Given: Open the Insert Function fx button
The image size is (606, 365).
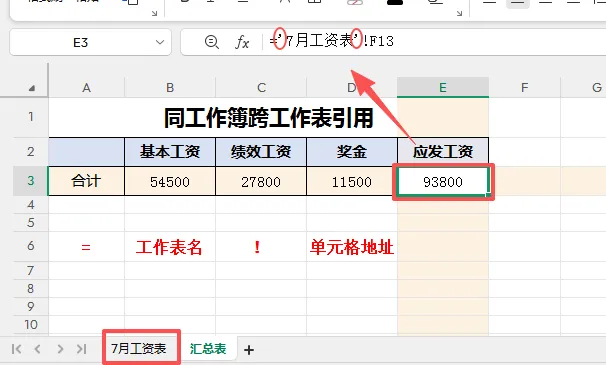Looking at the screenshot, I should click(242, 42).
